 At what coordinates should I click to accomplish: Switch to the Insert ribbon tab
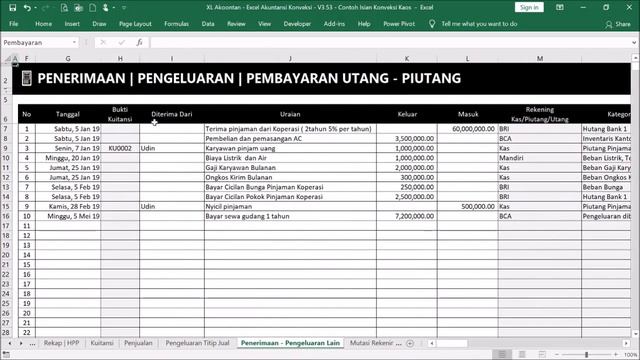click(72, 24)
